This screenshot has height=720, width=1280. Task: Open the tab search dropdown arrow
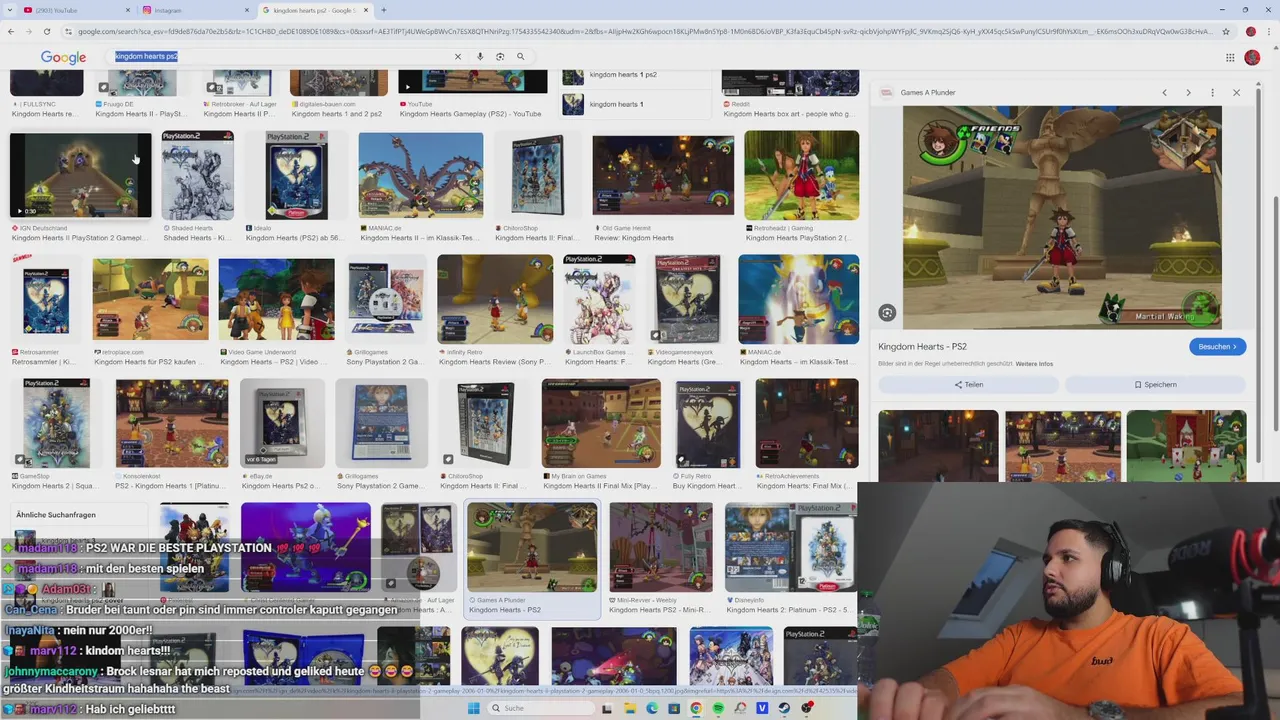9,10
